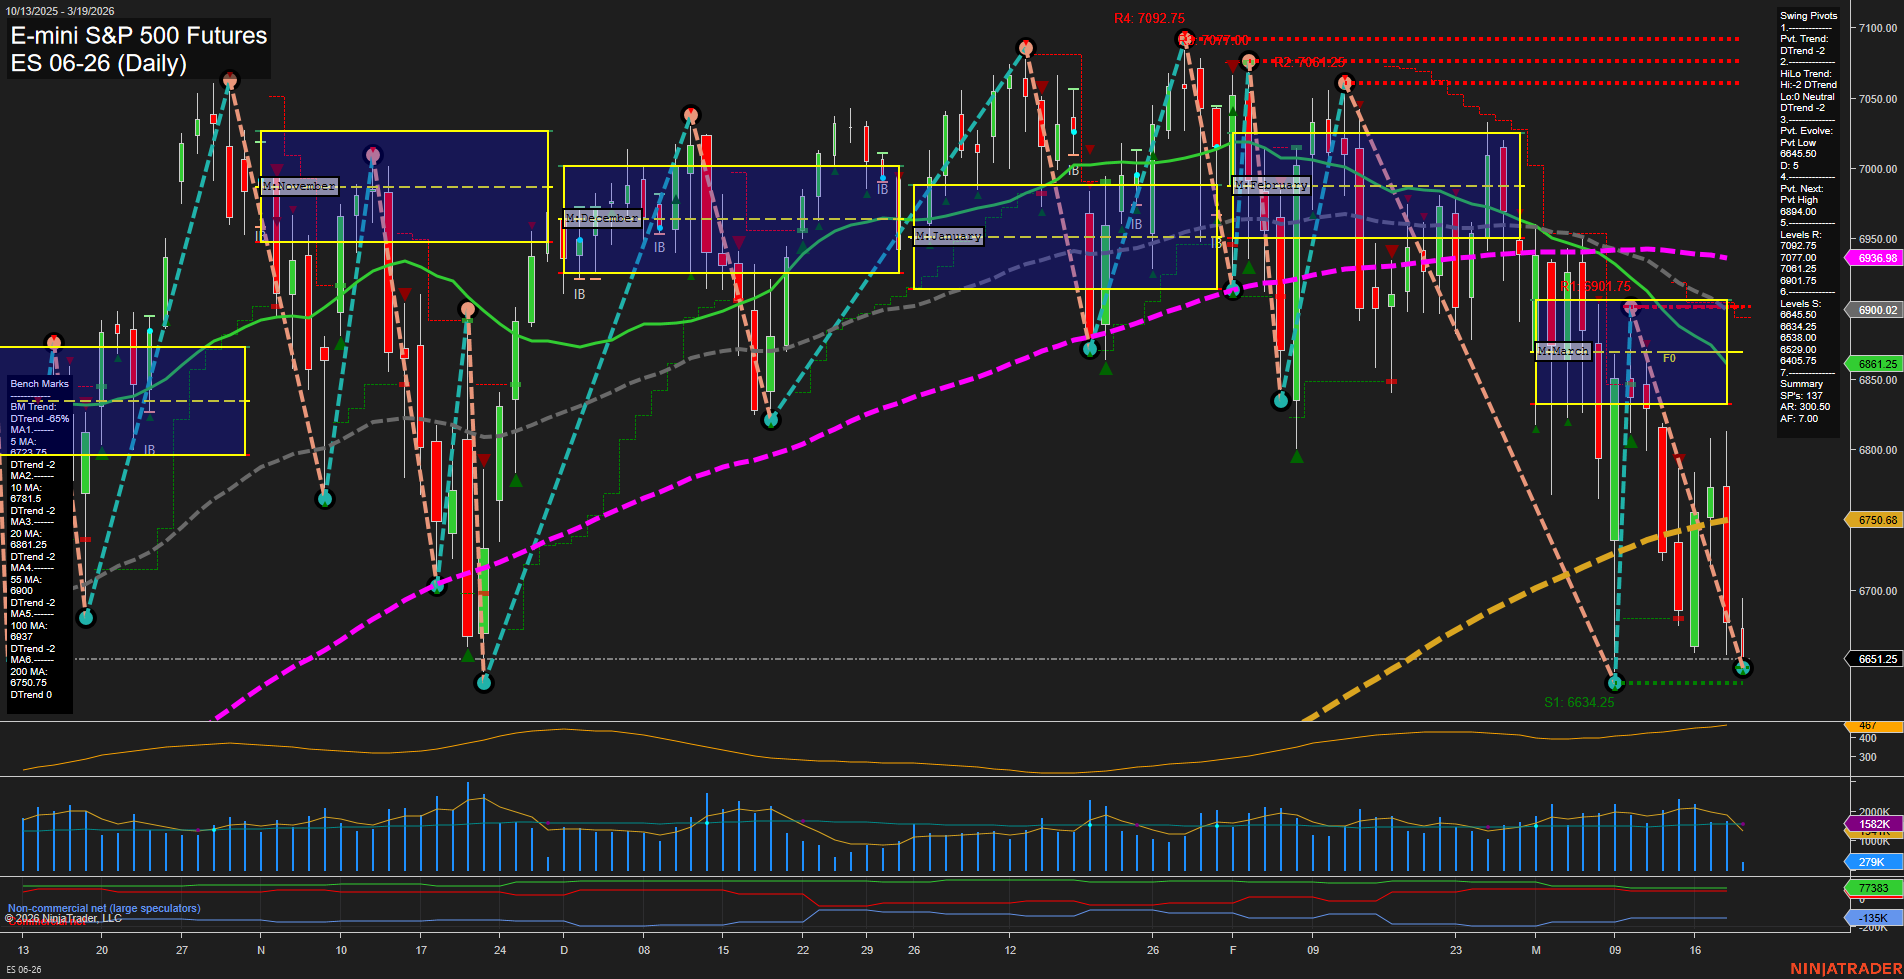
Task: Select the blue -135K COT value marker
Action: point(1872,918)
